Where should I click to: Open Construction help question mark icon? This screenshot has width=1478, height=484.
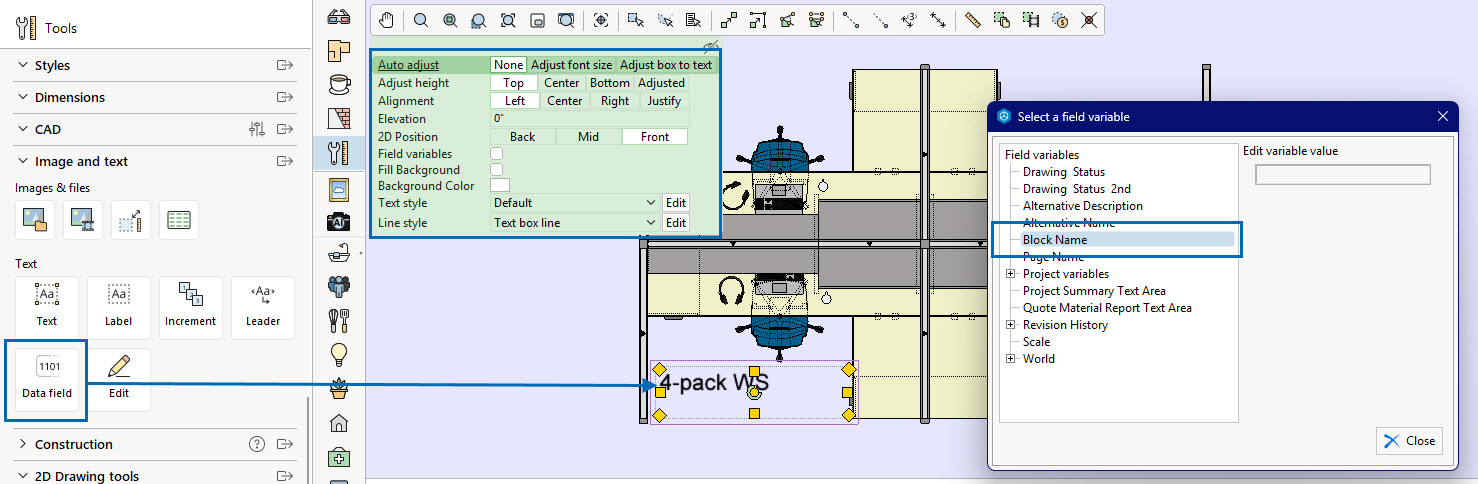coord(257,444)
